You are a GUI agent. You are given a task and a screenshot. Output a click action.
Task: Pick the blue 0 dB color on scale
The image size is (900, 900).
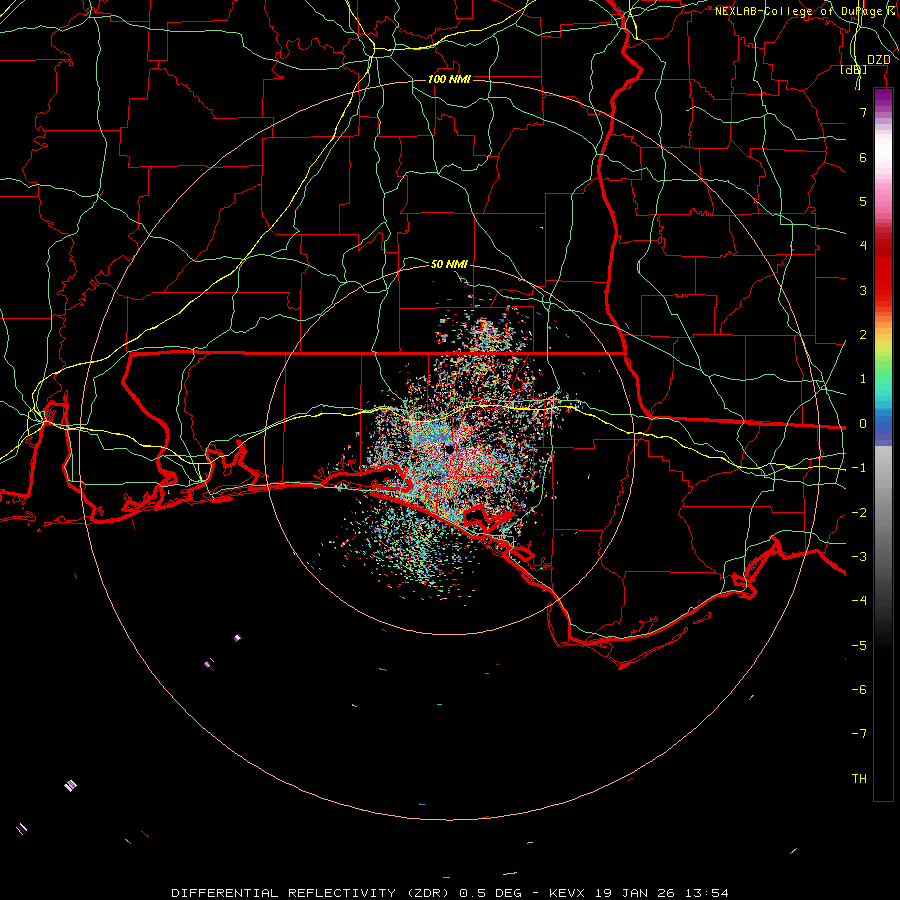pos(883,424)
